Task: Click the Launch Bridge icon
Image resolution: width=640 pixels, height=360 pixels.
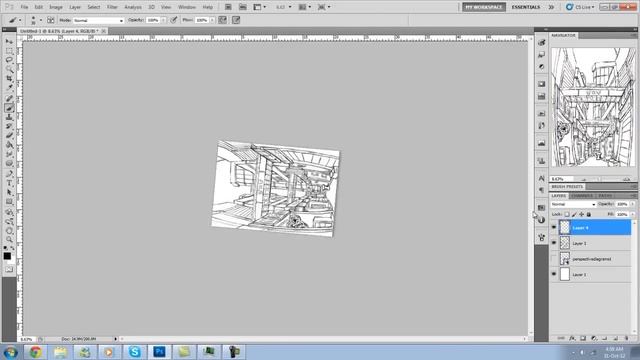Action: point(228,7)
